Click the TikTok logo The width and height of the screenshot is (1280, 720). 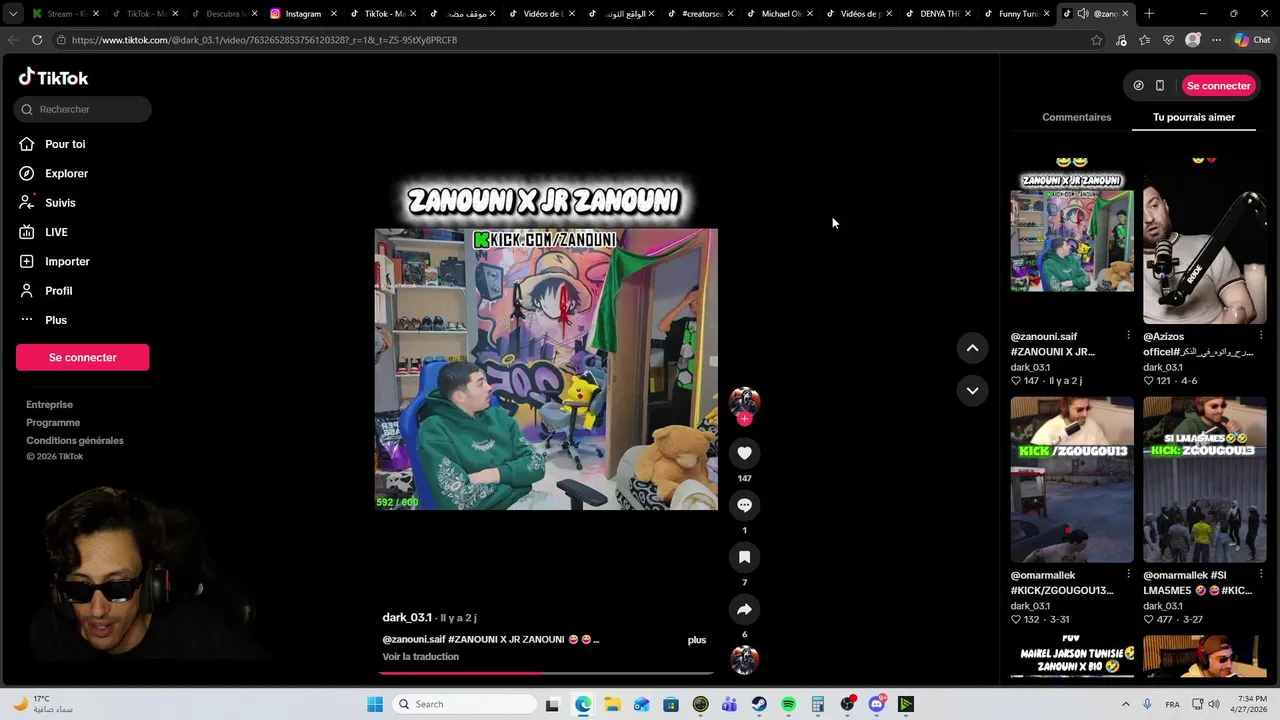click(53, 77)
